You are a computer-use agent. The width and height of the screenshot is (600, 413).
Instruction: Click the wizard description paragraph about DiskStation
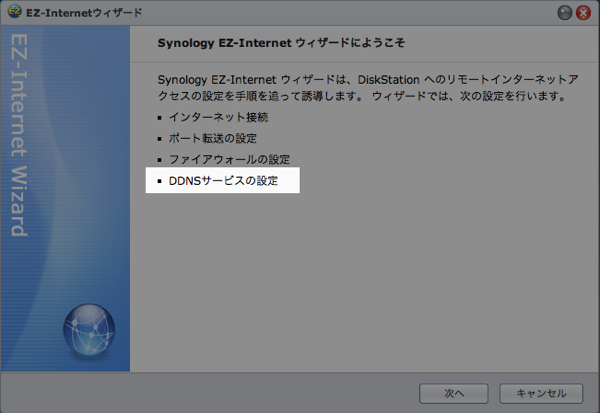point(368,88)
